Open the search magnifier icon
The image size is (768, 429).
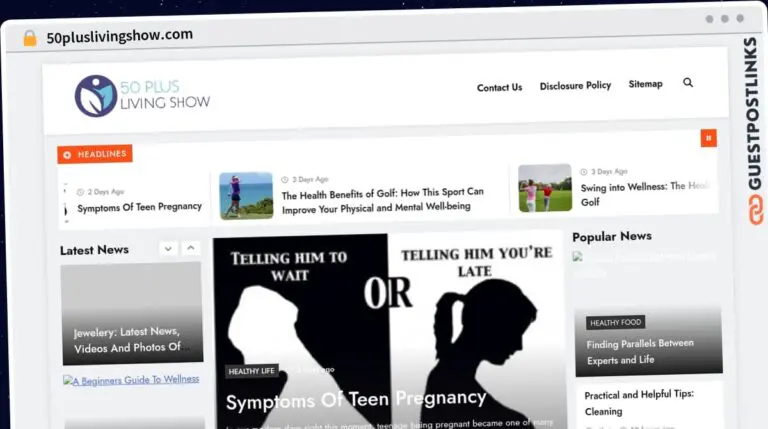click(x=688, y=83)
